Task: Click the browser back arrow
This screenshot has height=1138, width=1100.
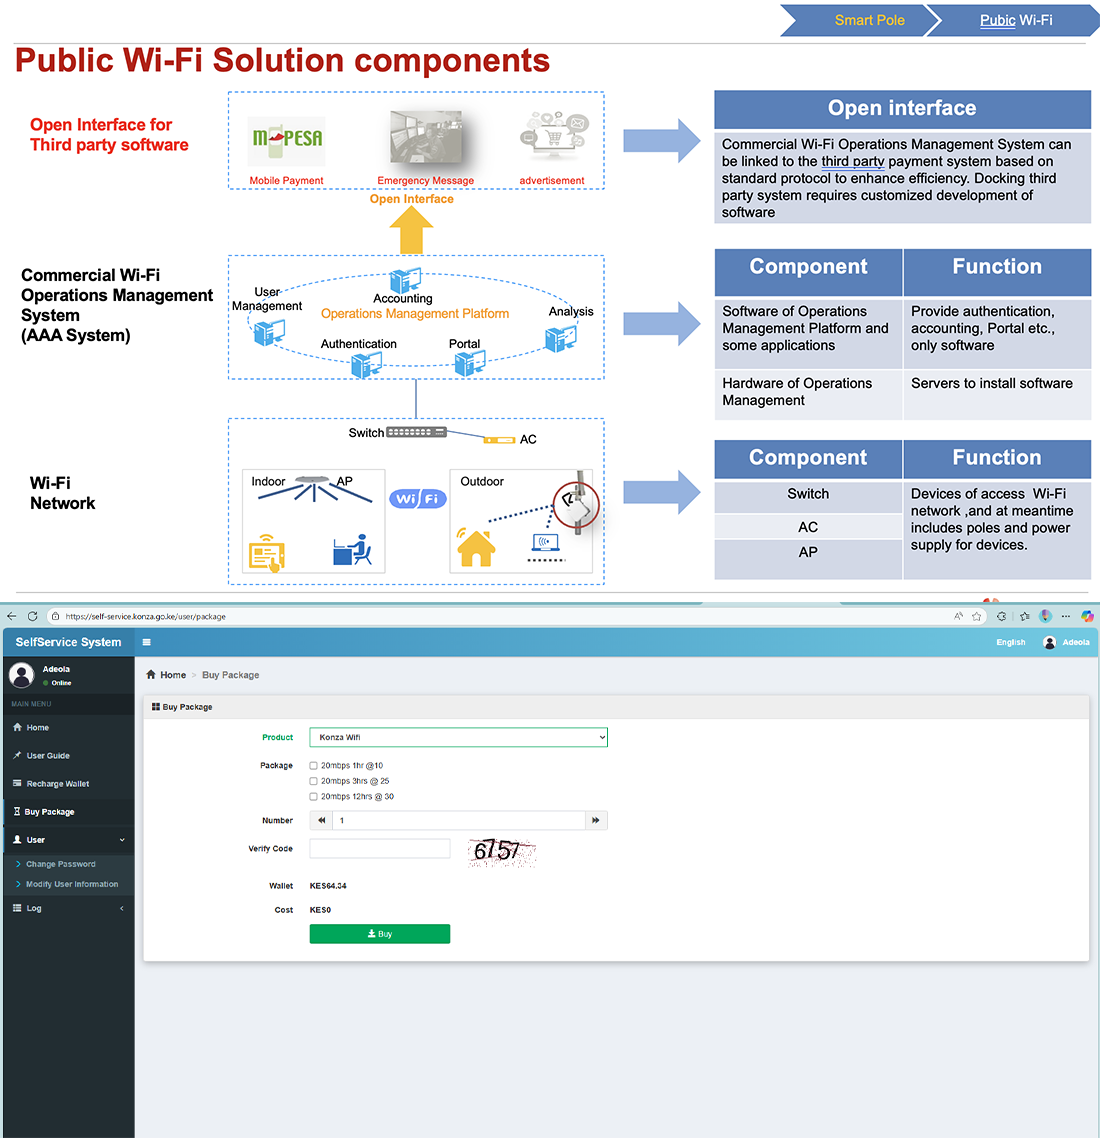Action: click(x=12, y=616)
